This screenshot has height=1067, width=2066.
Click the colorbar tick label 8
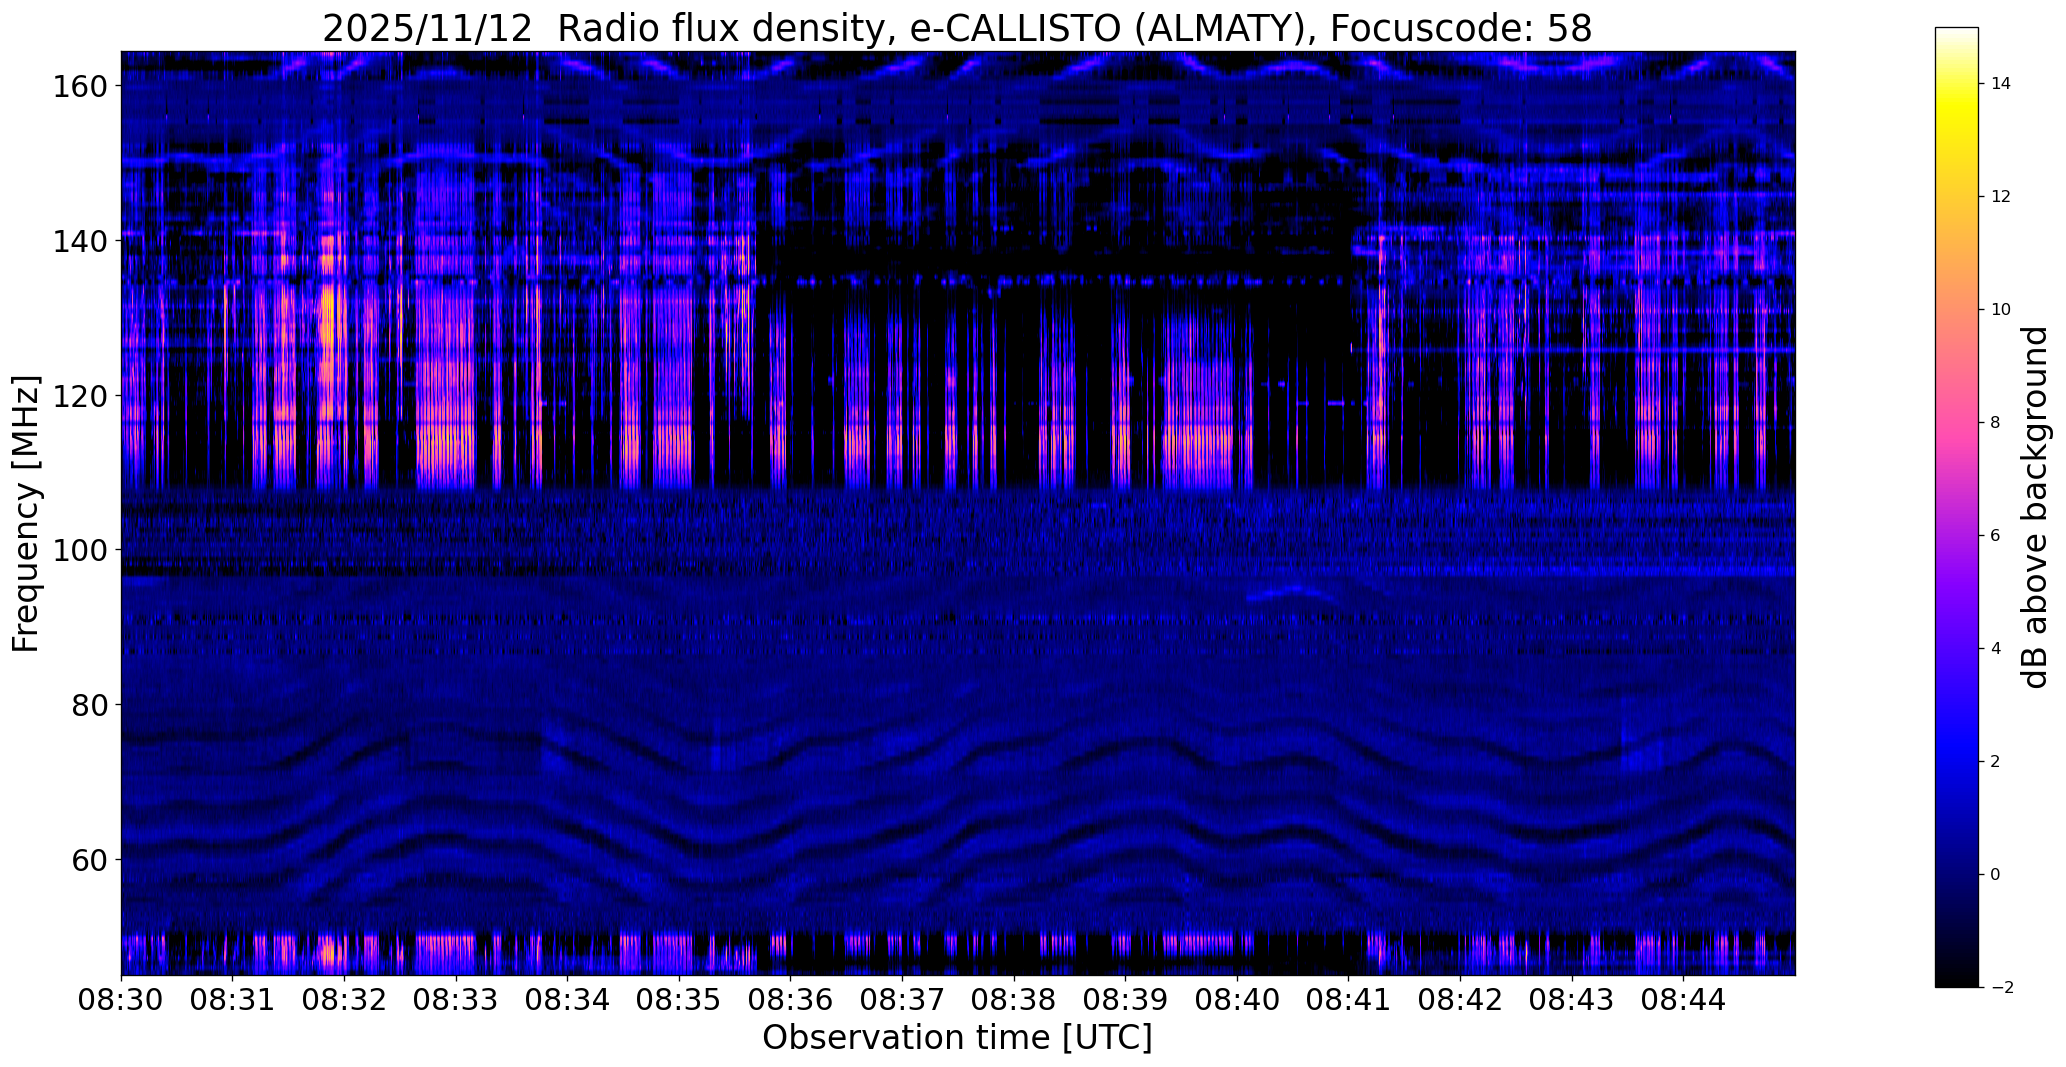click(x=1996, y=423)
